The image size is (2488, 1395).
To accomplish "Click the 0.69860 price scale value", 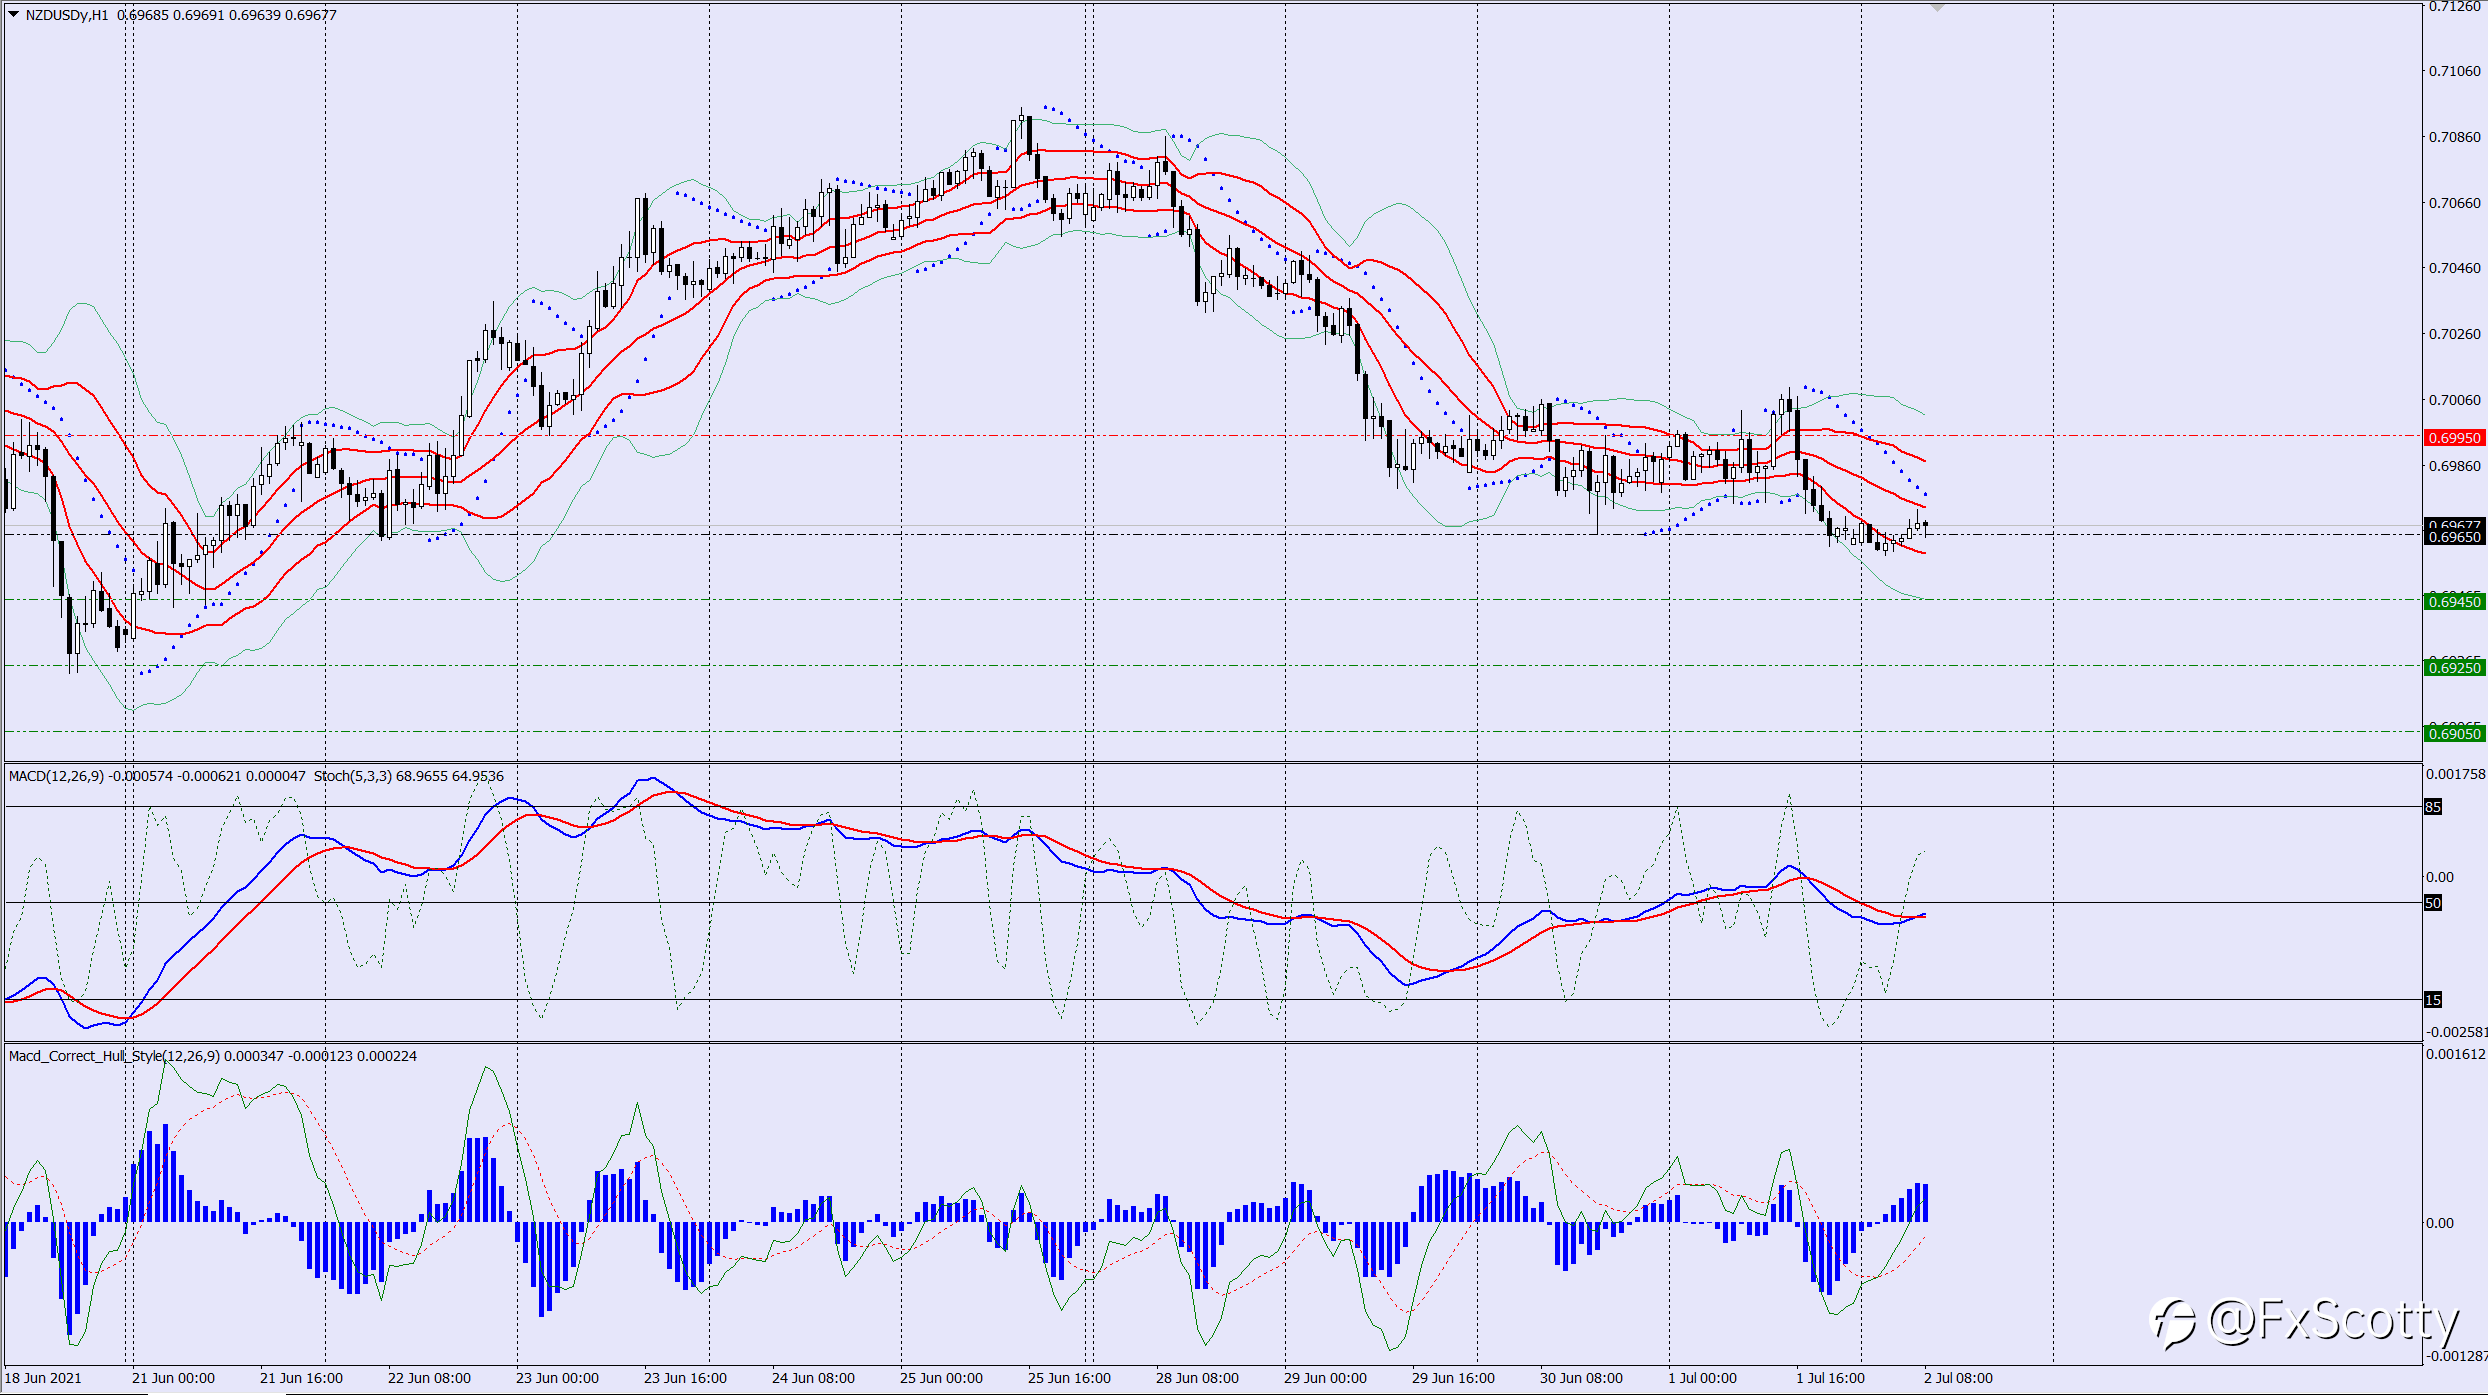I will coord(2455,466).
